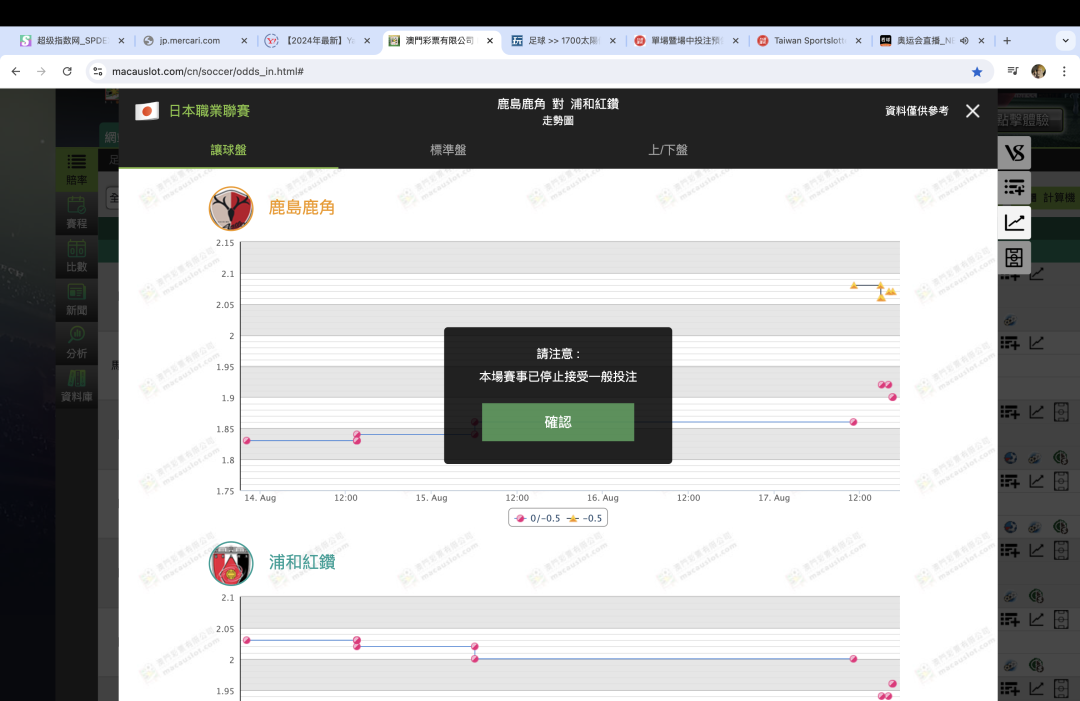Open a new browser tab
The image size is (1080, 701).
[1007, 41]
